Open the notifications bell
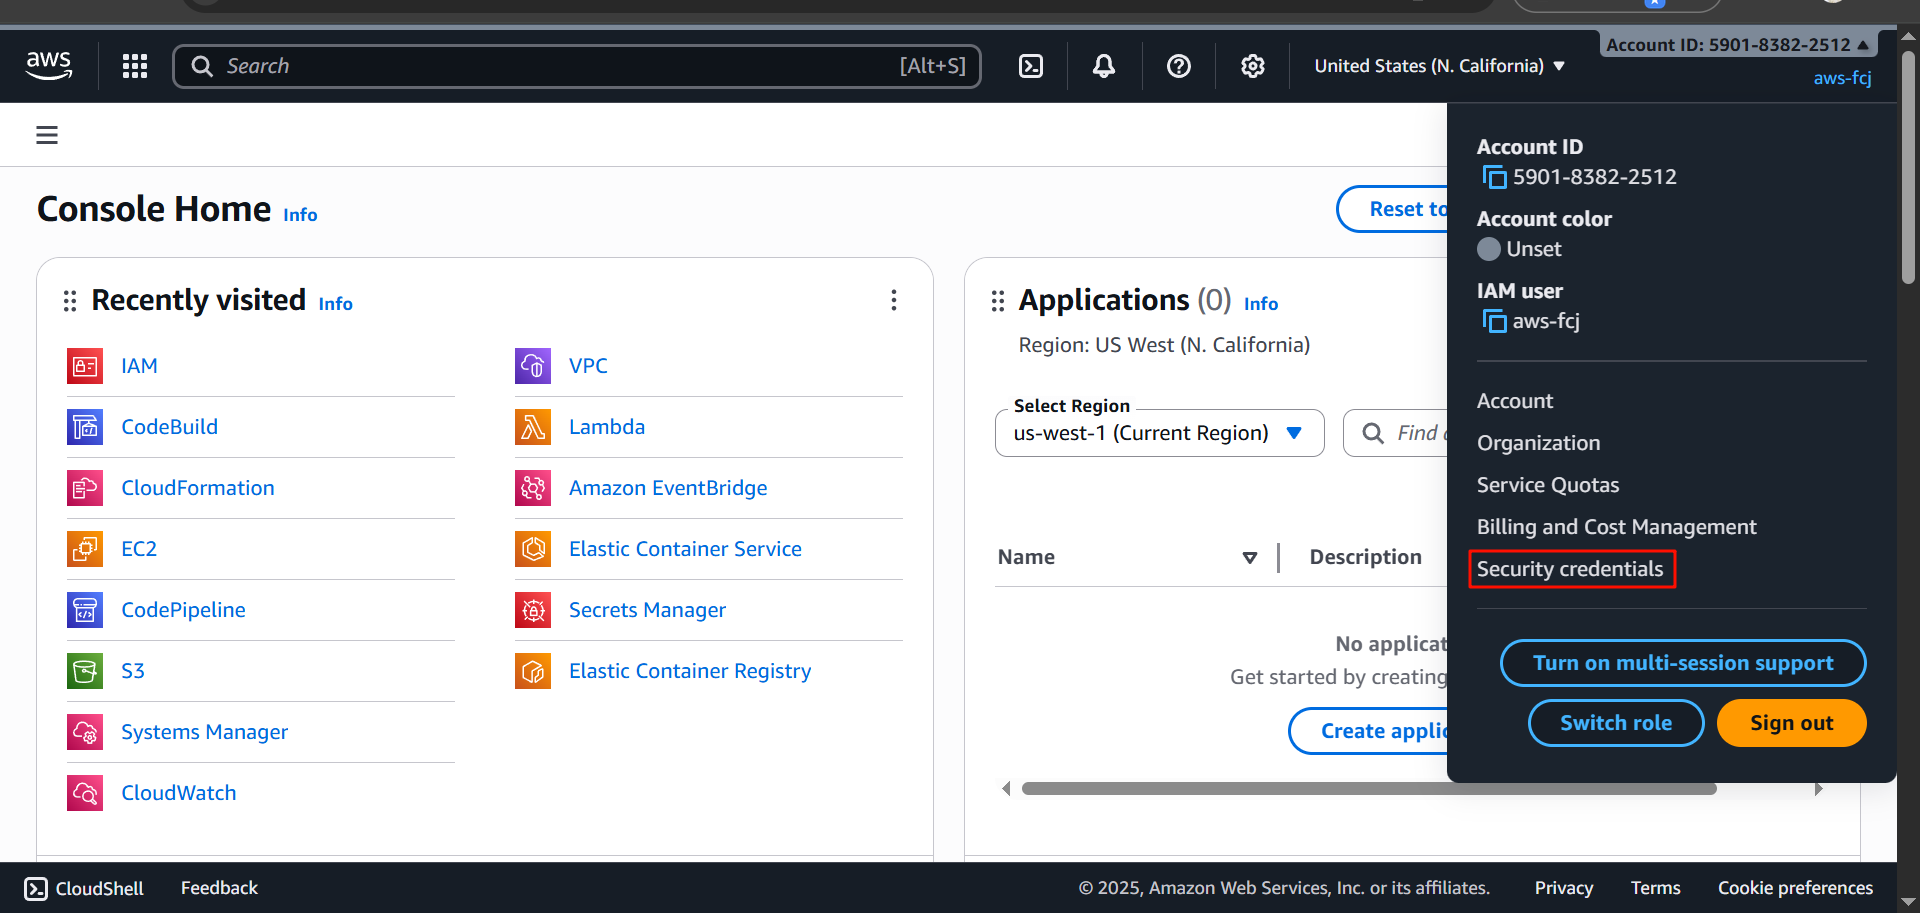The height and width of the screenshot is (913, 1920). point(1104,66)
